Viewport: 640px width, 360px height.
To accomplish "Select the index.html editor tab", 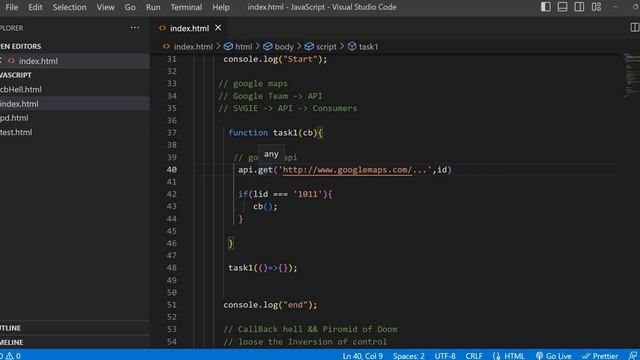I will pos(189,28).
